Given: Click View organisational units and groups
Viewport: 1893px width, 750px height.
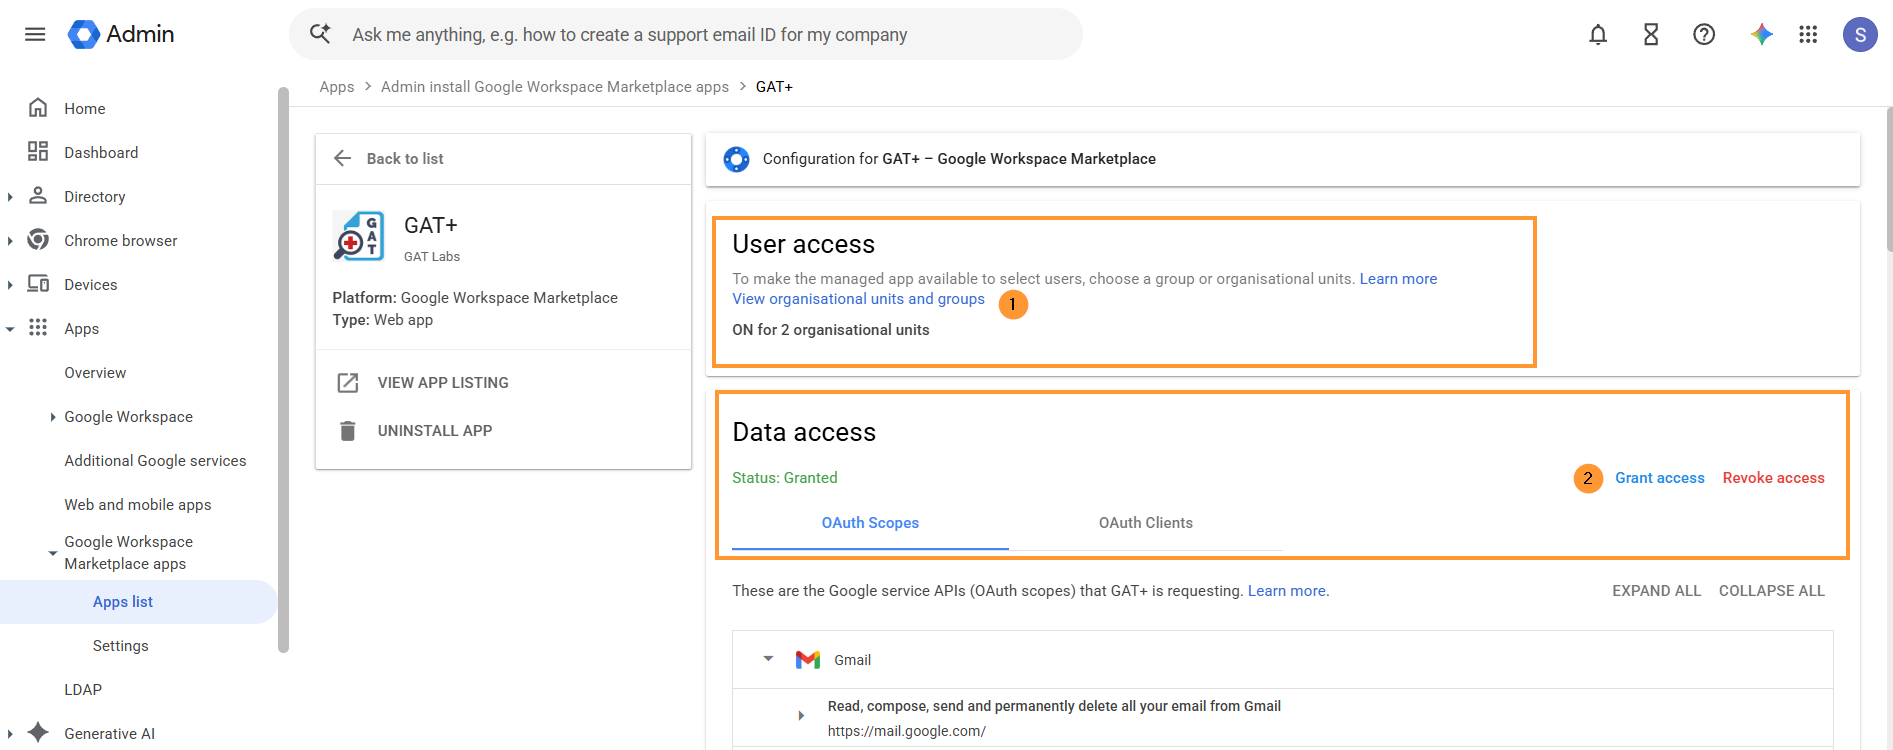Looking at the screenshot, I should coord(858,299).
